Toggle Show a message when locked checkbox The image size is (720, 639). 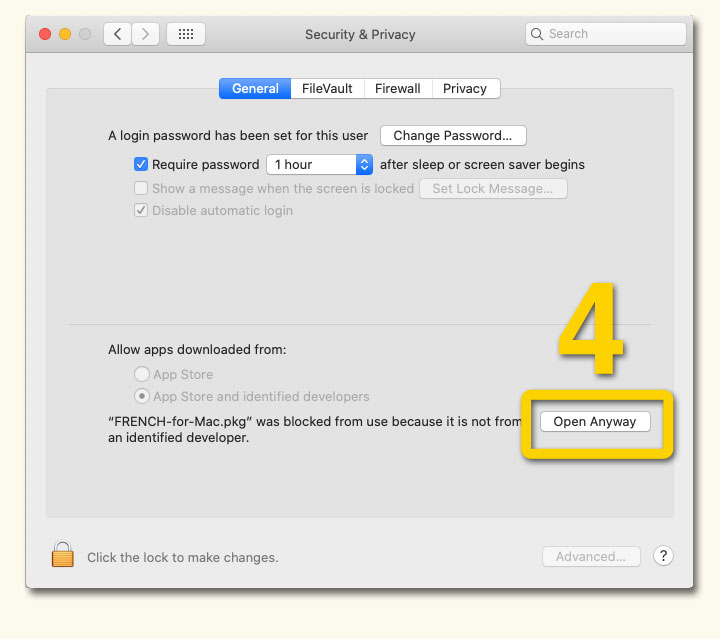point(141,188)
